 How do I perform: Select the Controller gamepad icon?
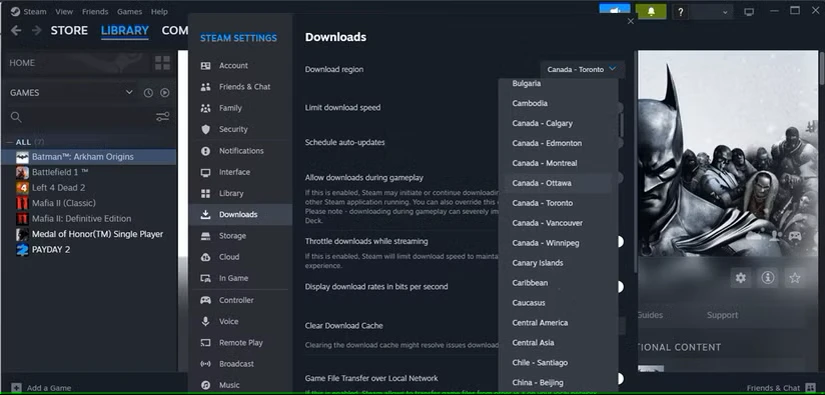coord(206,300)
